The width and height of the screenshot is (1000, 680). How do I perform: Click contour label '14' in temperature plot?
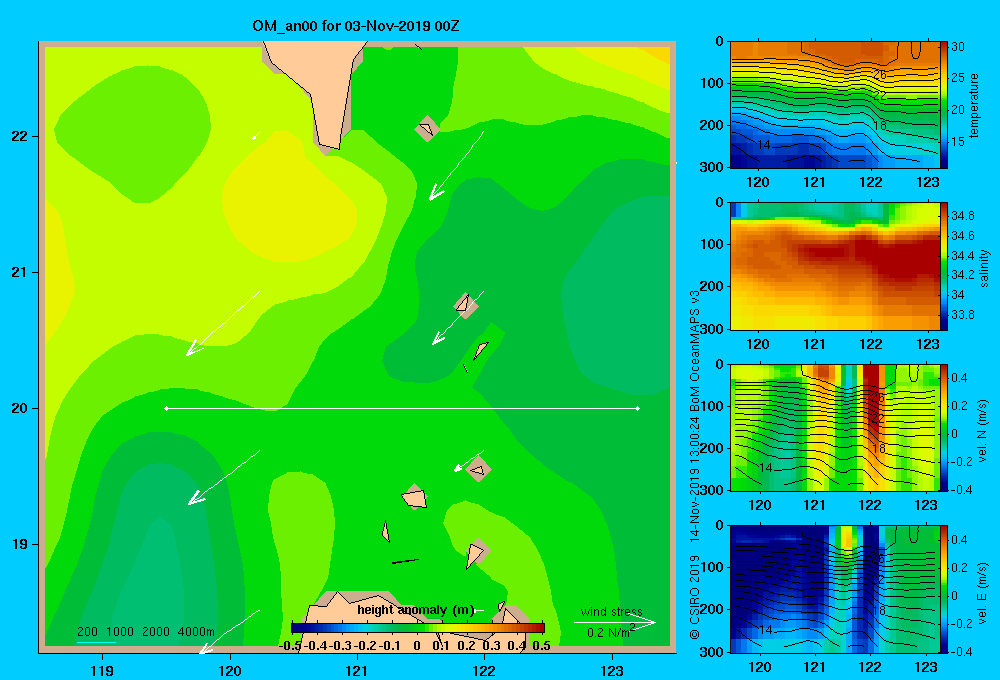[x=764, y=145]
